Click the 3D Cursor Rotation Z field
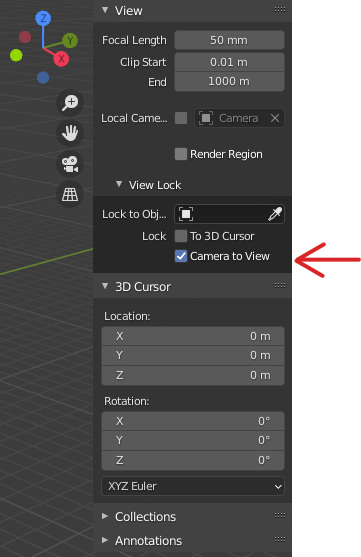 pos(193,461)
